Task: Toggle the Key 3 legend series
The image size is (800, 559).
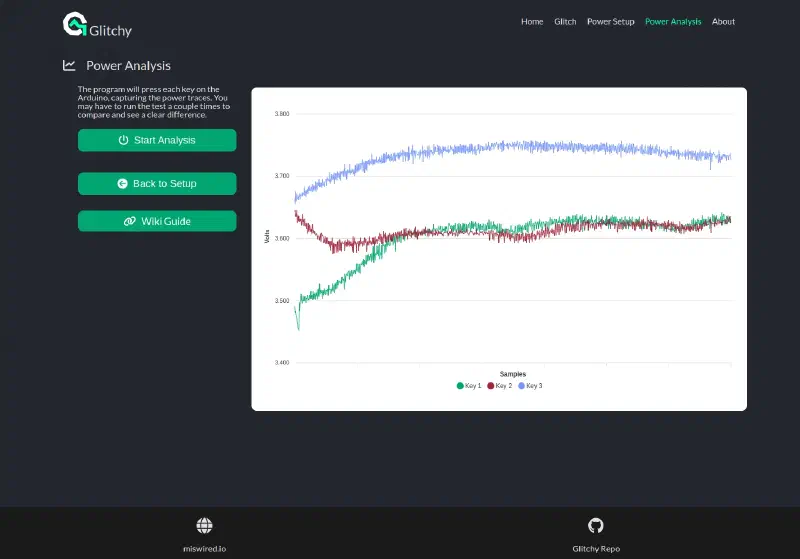Action: [x=530, y=386]
